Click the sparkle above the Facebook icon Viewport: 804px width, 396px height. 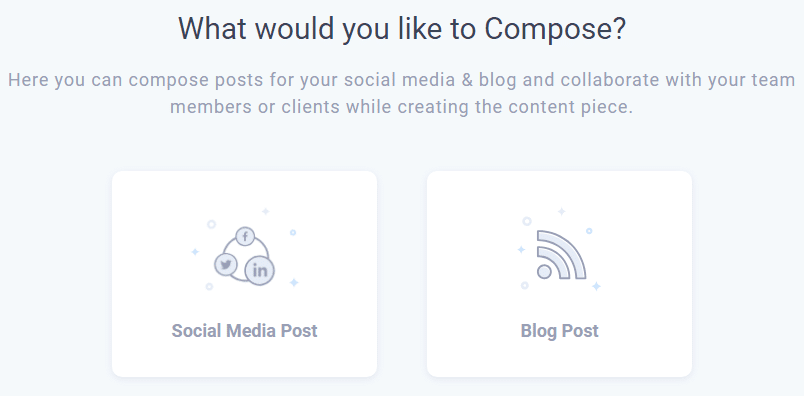click(266, 211)
